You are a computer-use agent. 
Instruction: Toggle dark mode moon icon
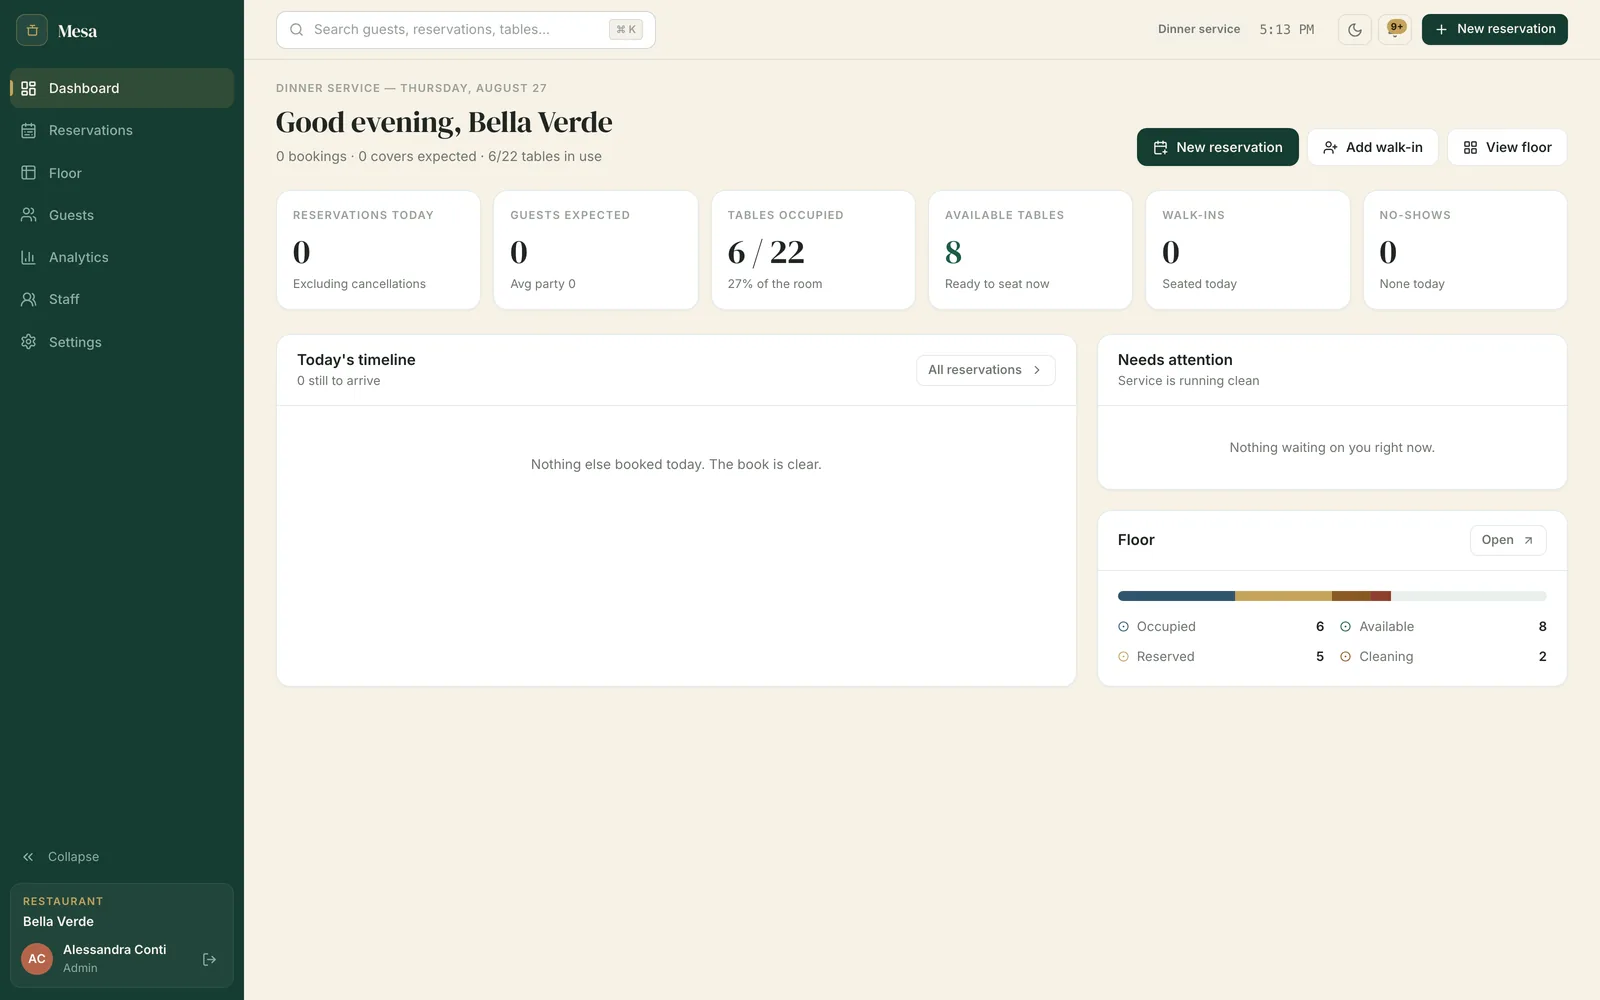click(x=1355, y=30)
